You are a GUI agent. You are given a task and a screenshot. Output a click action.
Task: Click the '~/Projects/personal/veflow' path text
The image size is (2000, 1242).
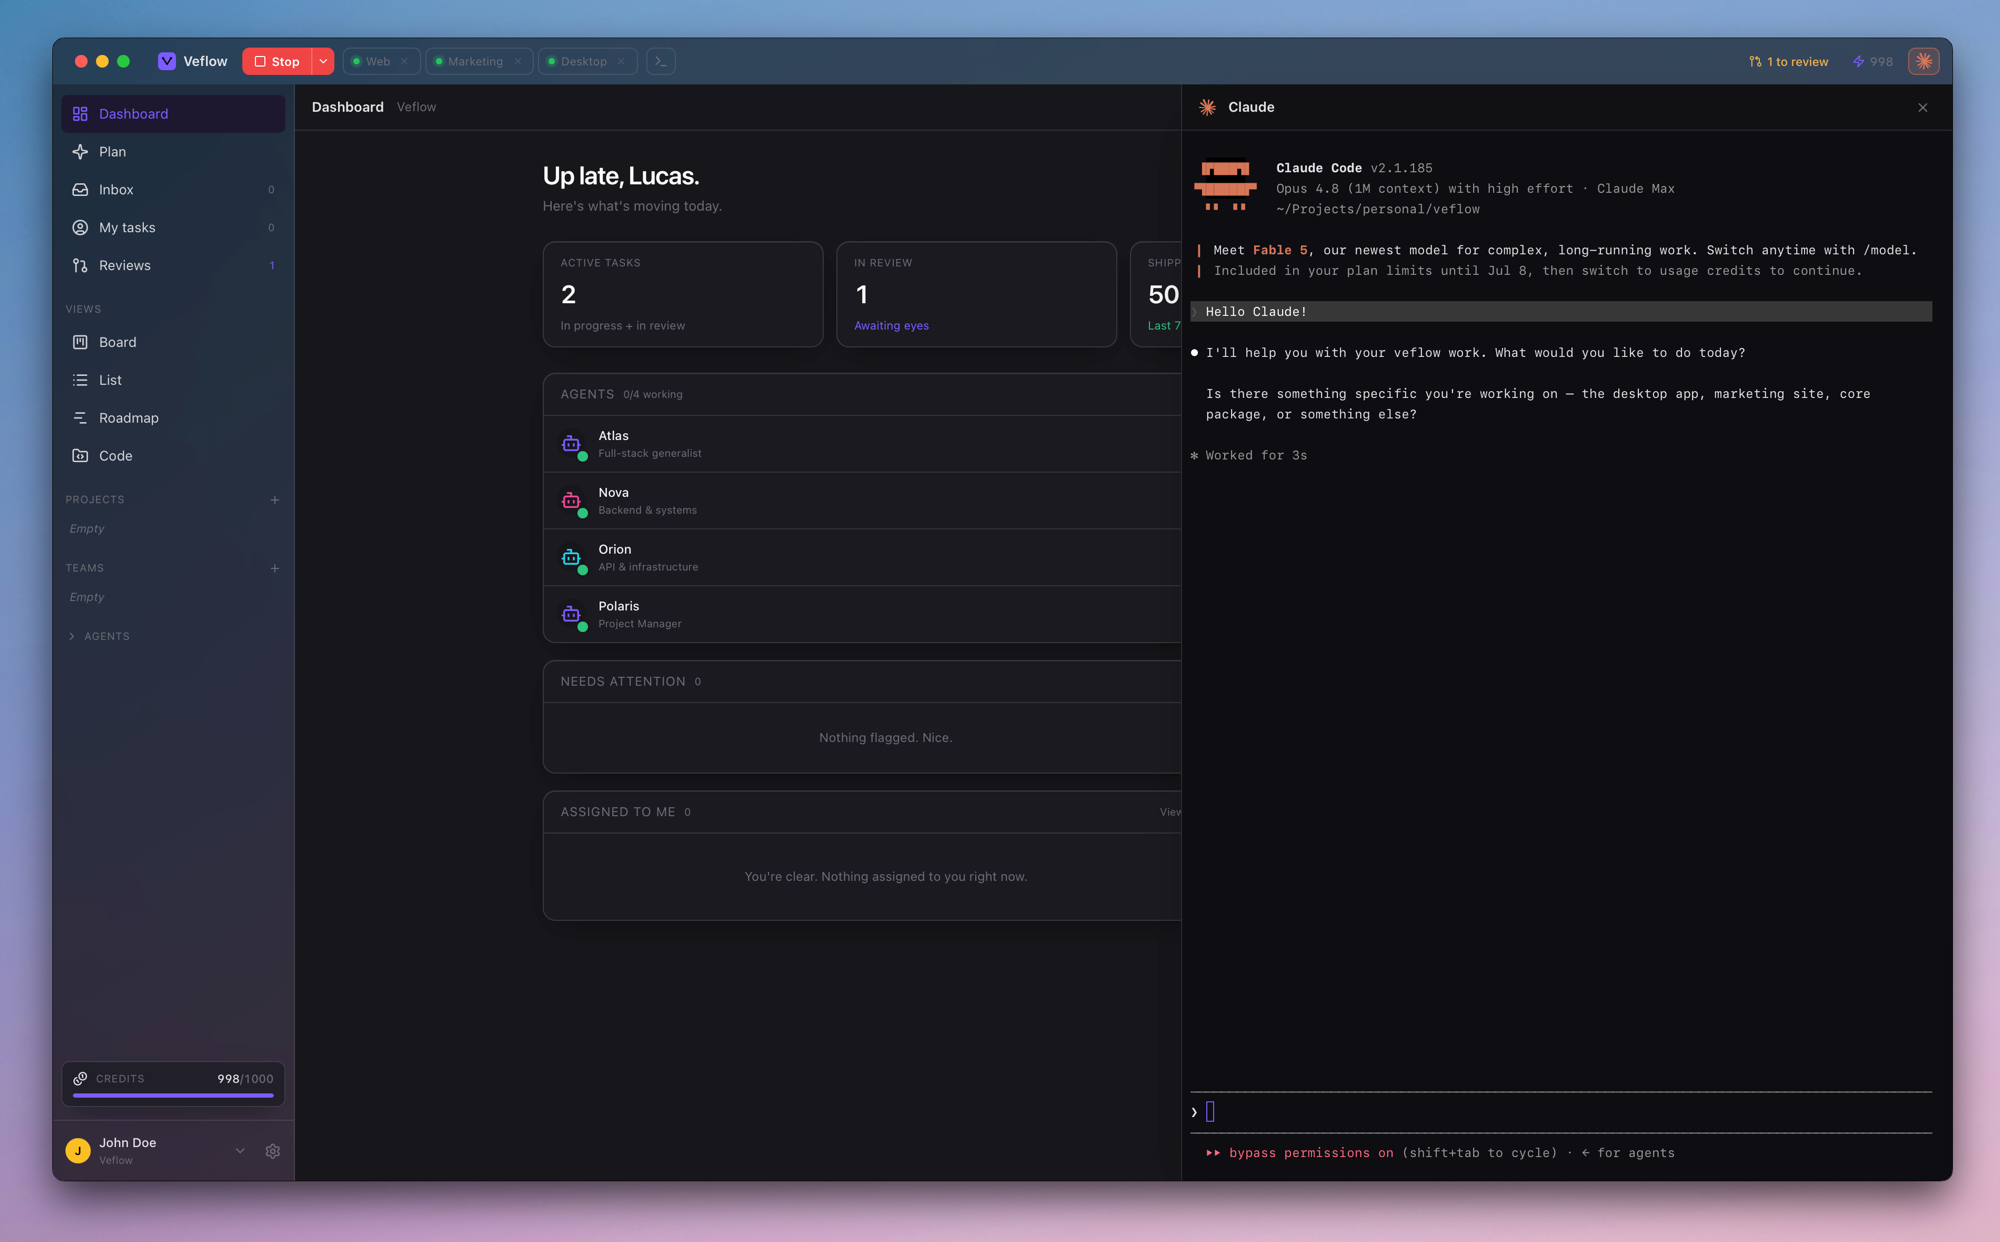[1378, 210]
